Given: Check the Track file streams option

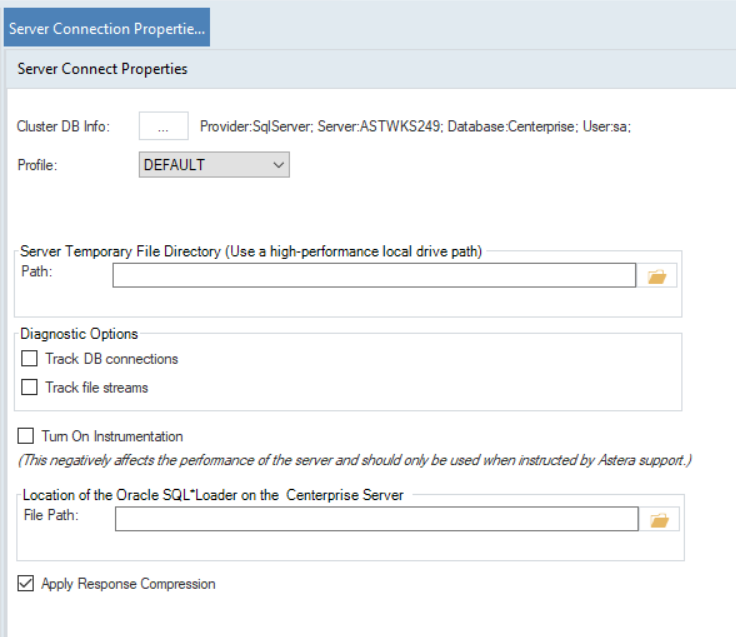Looking at the screenshot, I should point(30,387).
